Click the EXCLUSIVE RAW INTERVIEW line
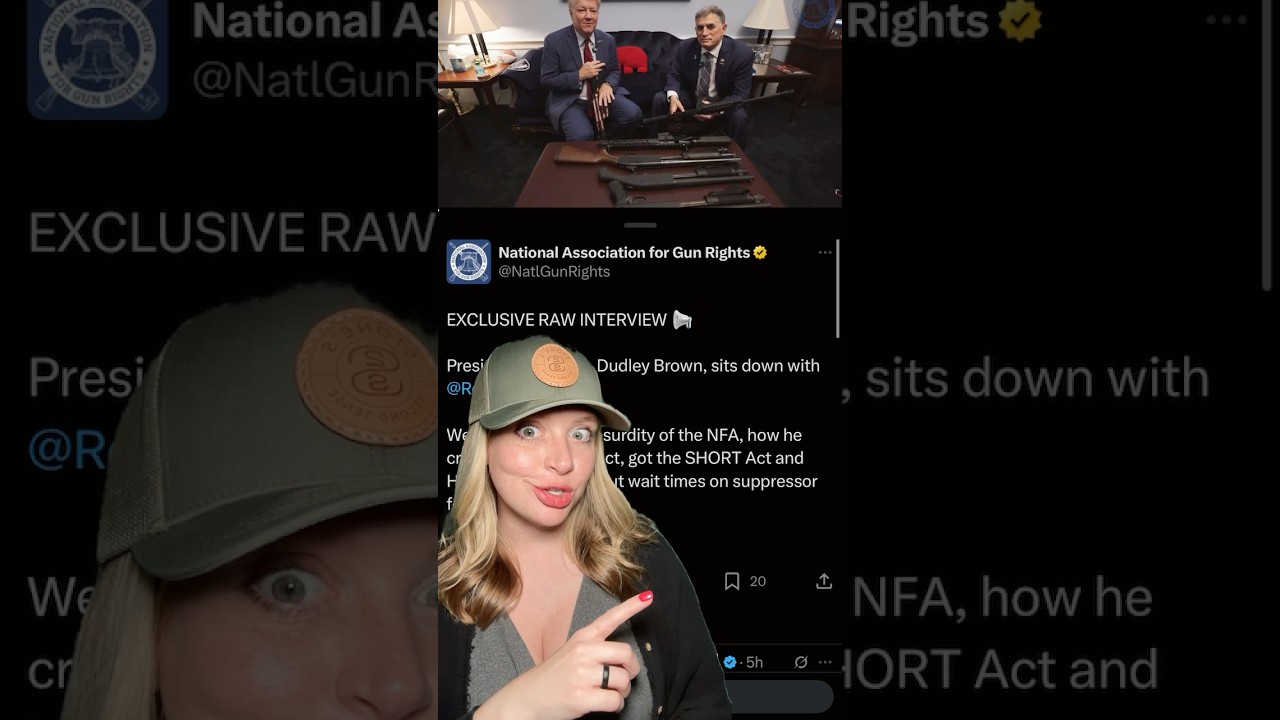The height and width of the screenshot is (720, 1280). pyautogui.click(x=556, y=320)
